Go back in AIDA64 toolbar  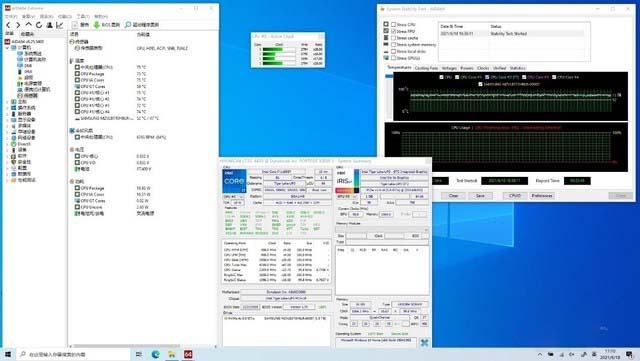[x=8, y=25]
